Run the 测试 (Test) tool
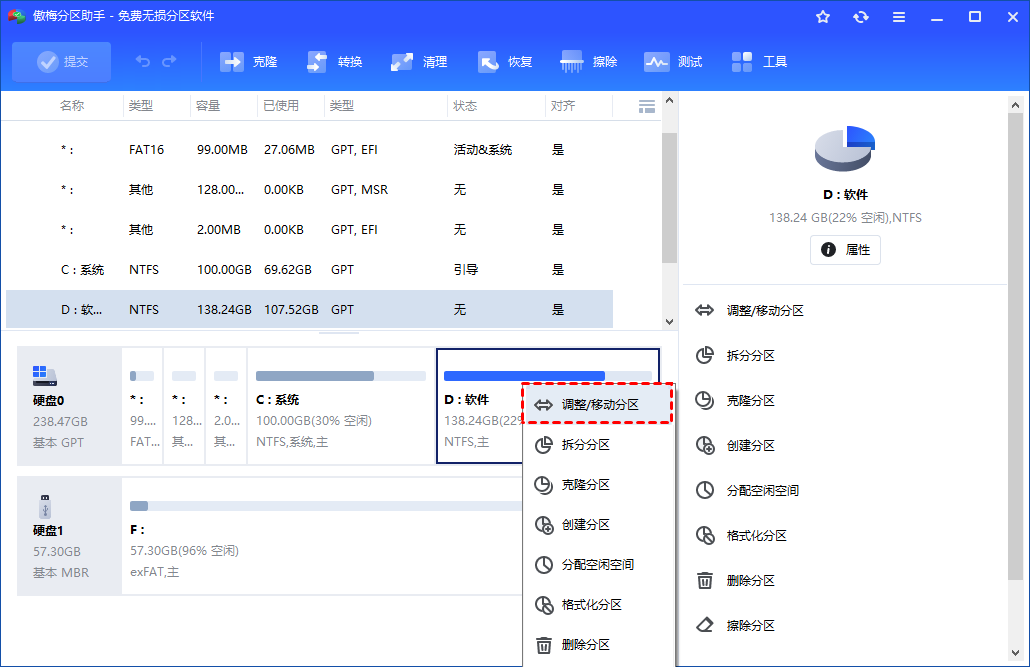The height and width of the screenshot is (667, 1030). [x=674, y=61]
